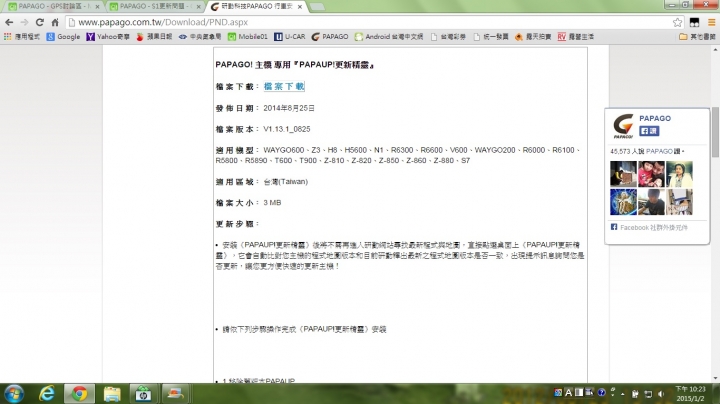720x404 pixels.
Task: Click the version text 'V1.13.1_0825'
Action: pyautogui.click(x=287, y=129)
